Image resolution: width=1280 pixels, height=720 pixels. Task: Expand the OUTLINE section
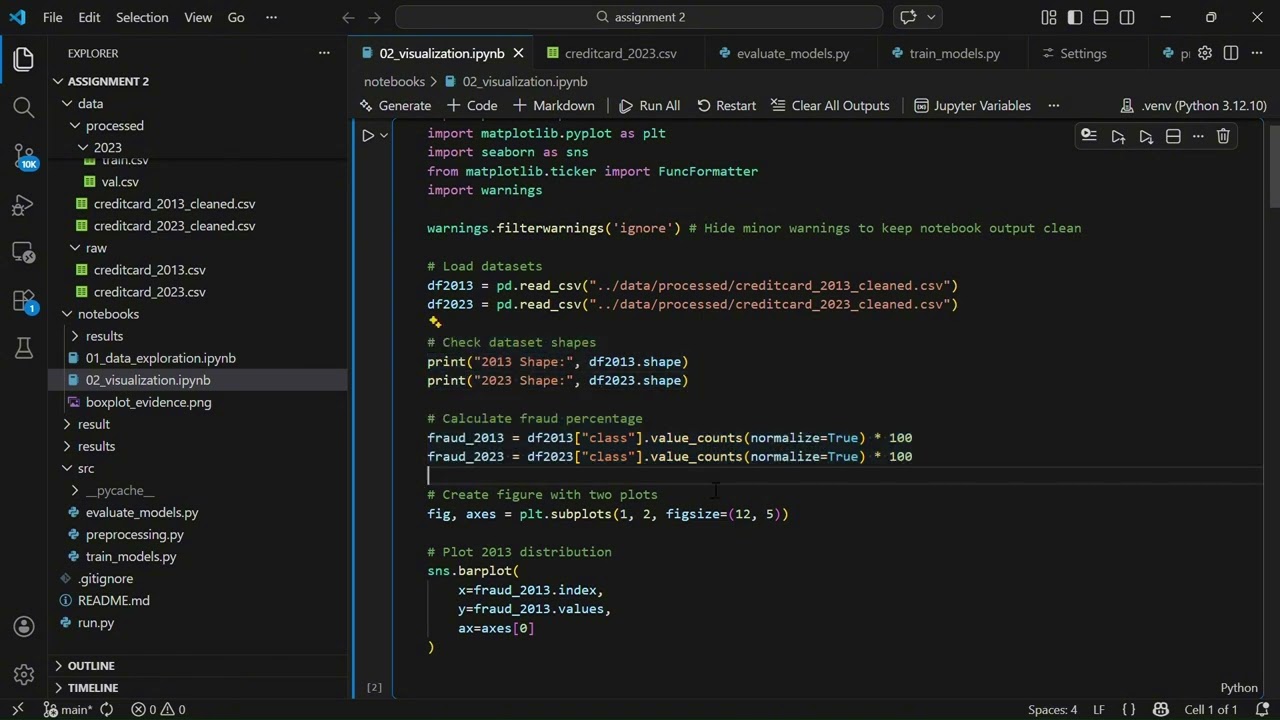tap(198, 665)
